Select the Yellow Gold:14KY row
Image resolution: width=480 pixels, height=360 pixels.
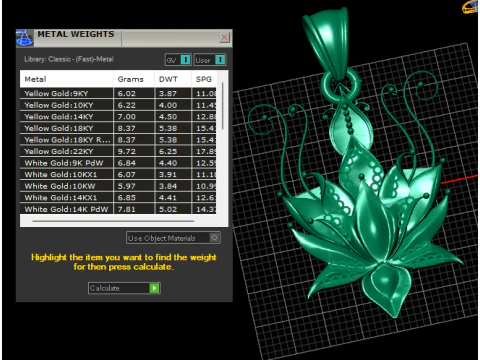(x=118, y=117)
